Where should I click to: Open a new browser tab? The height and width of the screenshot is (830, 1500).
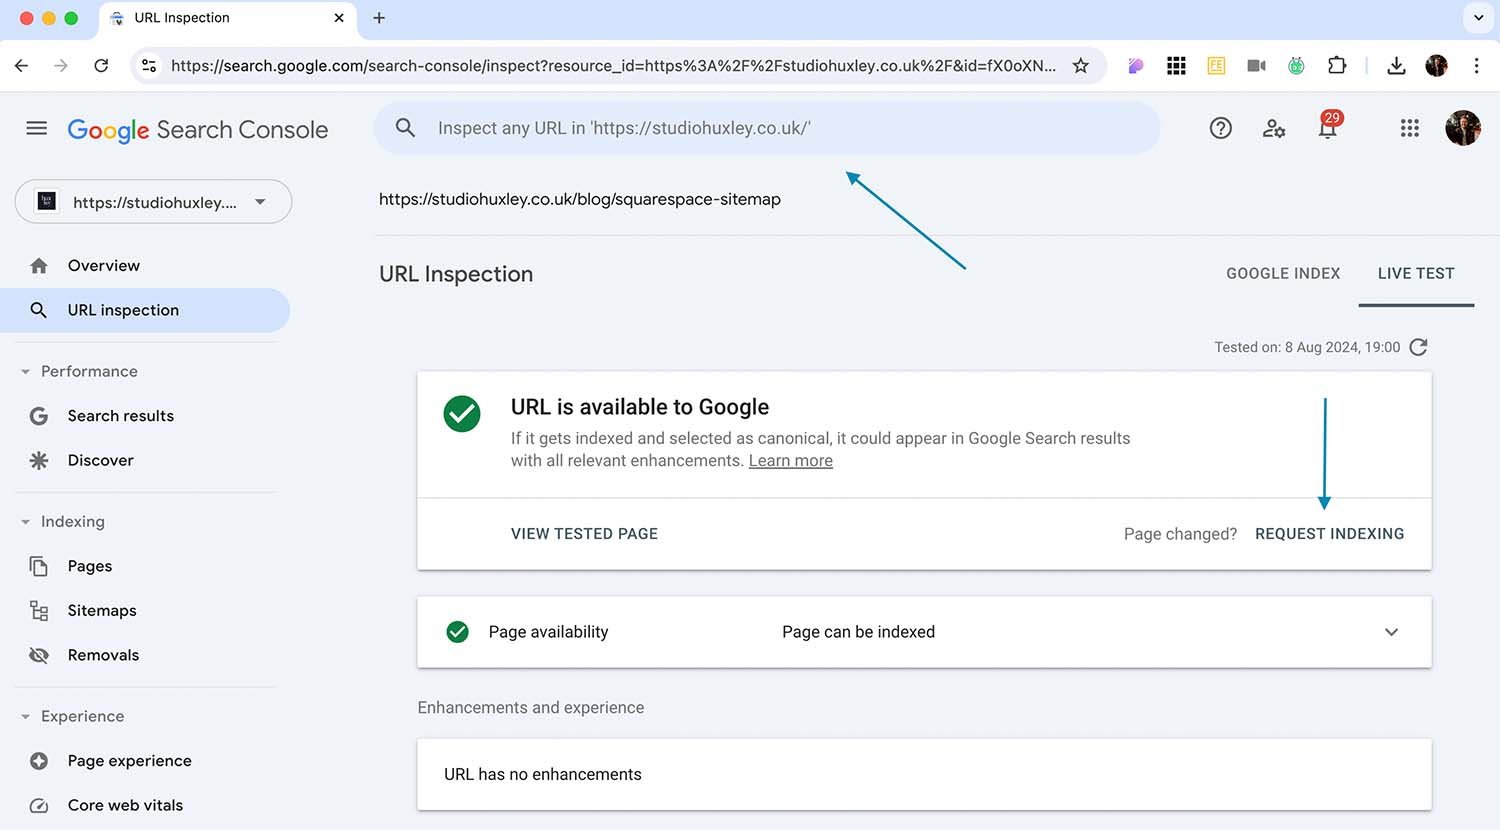click(379, 18)
